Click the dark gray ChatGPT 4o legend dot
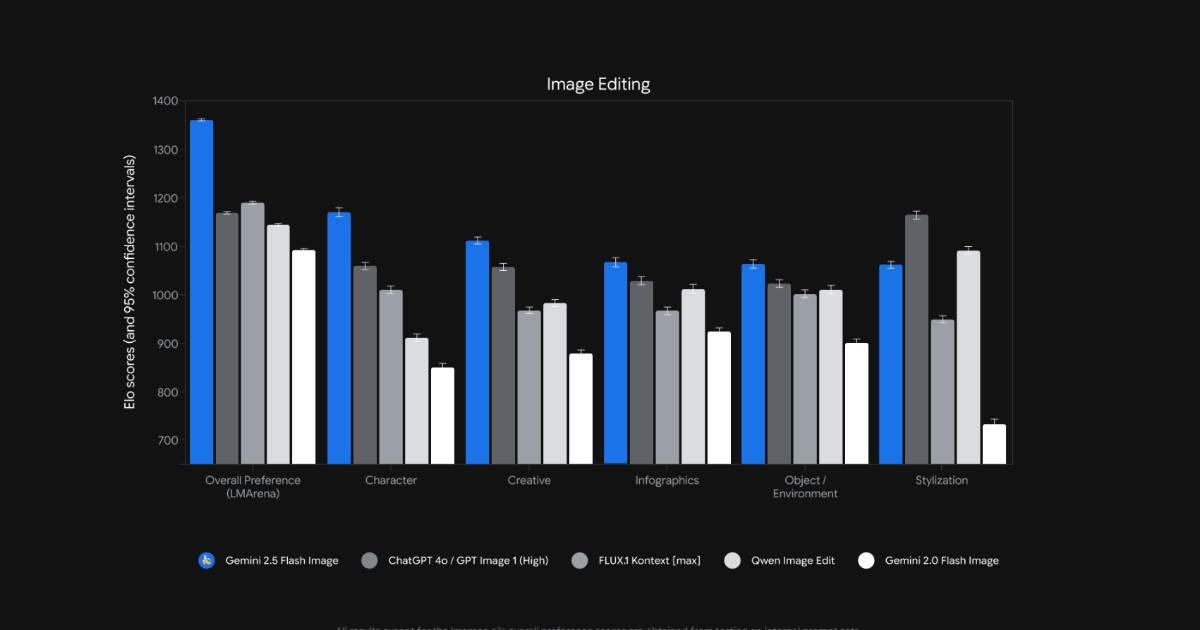The image size is (1200, 630). 369,561
